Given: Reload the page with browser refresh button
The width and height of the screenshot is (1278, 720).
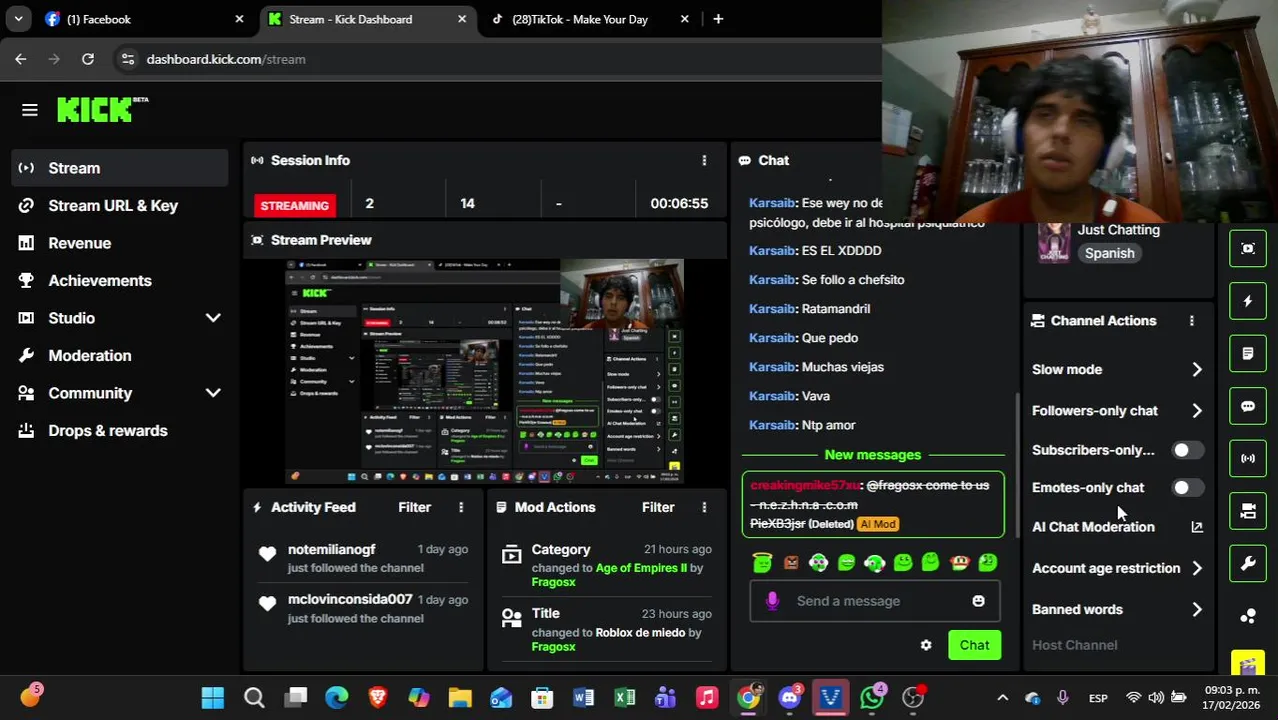Looking at the screenshot, I should (88, 59).
